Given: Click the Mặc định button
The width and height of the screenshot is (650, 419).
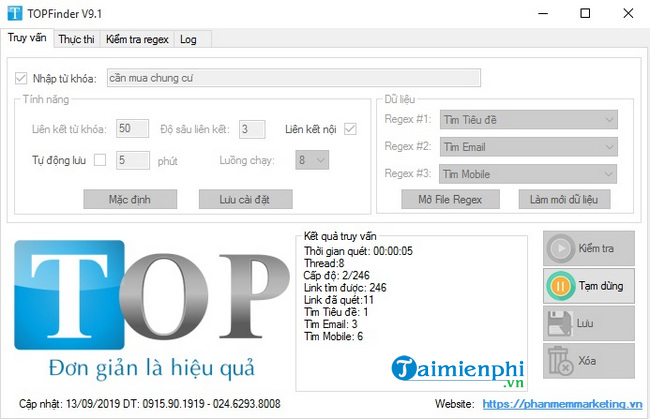Looking at the screenshot, I should (x=130, y=199).
